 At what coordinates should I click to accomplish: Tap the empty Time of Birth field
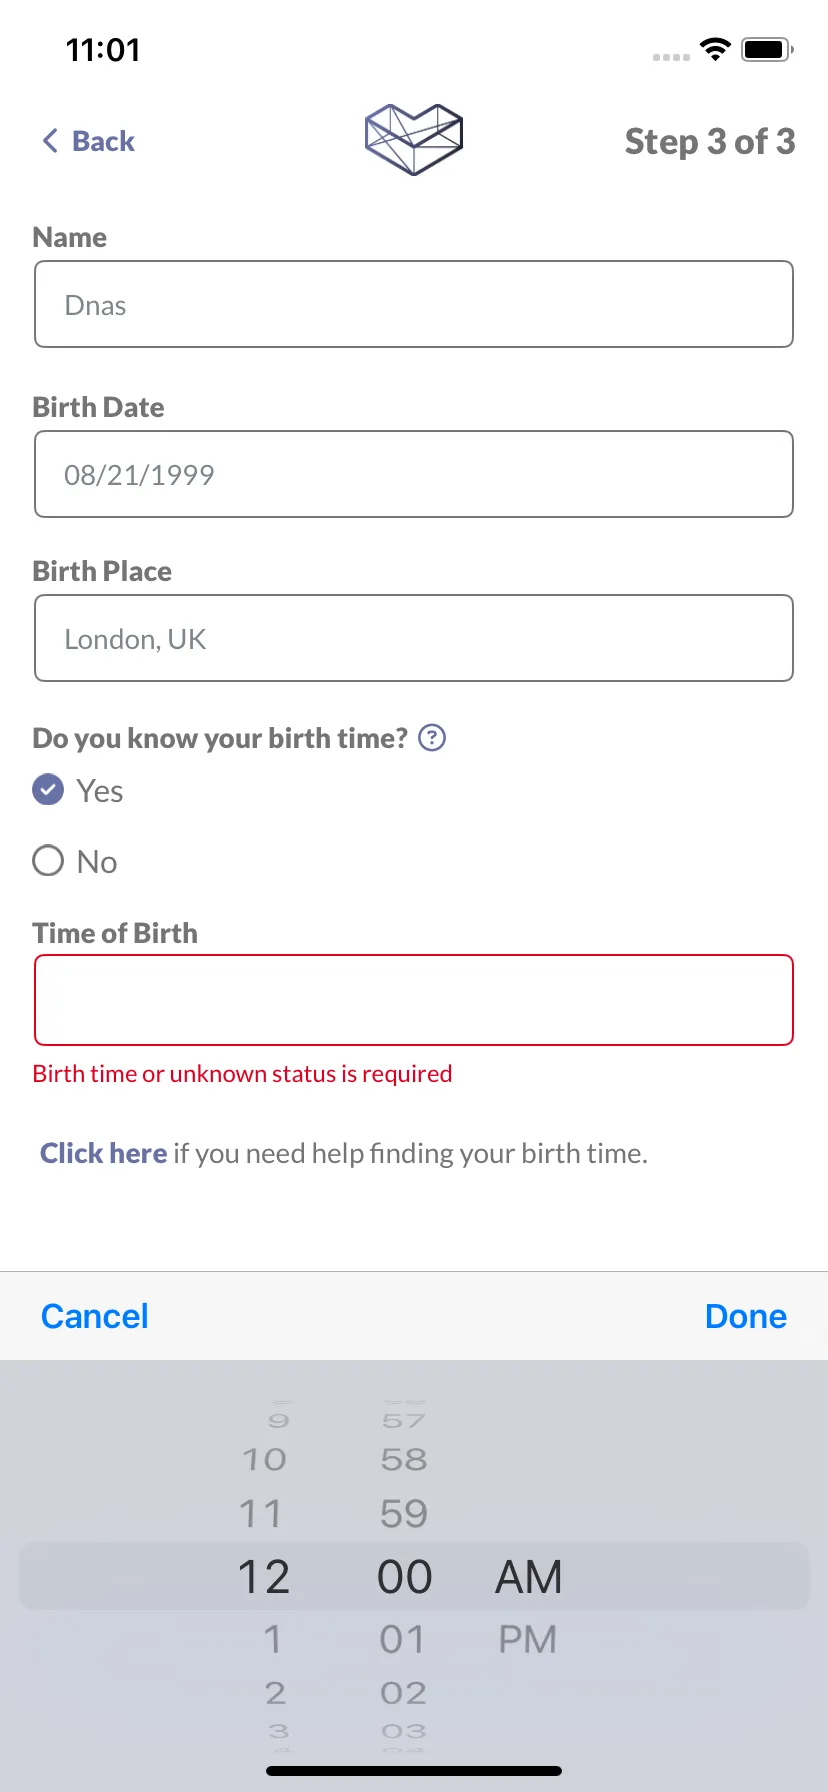click(414, 1000)
